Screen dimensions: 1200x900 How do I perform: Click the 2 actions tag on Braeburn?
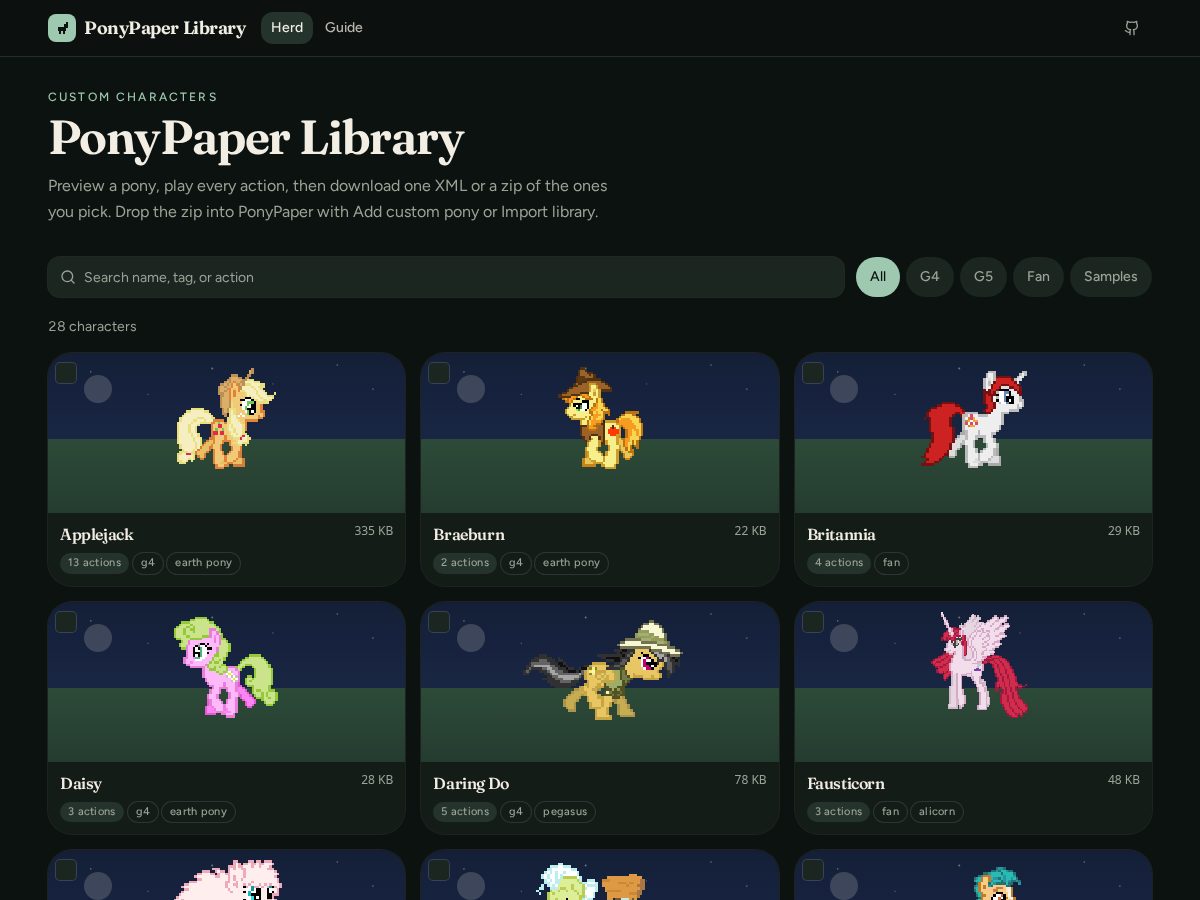click(465, 563)
